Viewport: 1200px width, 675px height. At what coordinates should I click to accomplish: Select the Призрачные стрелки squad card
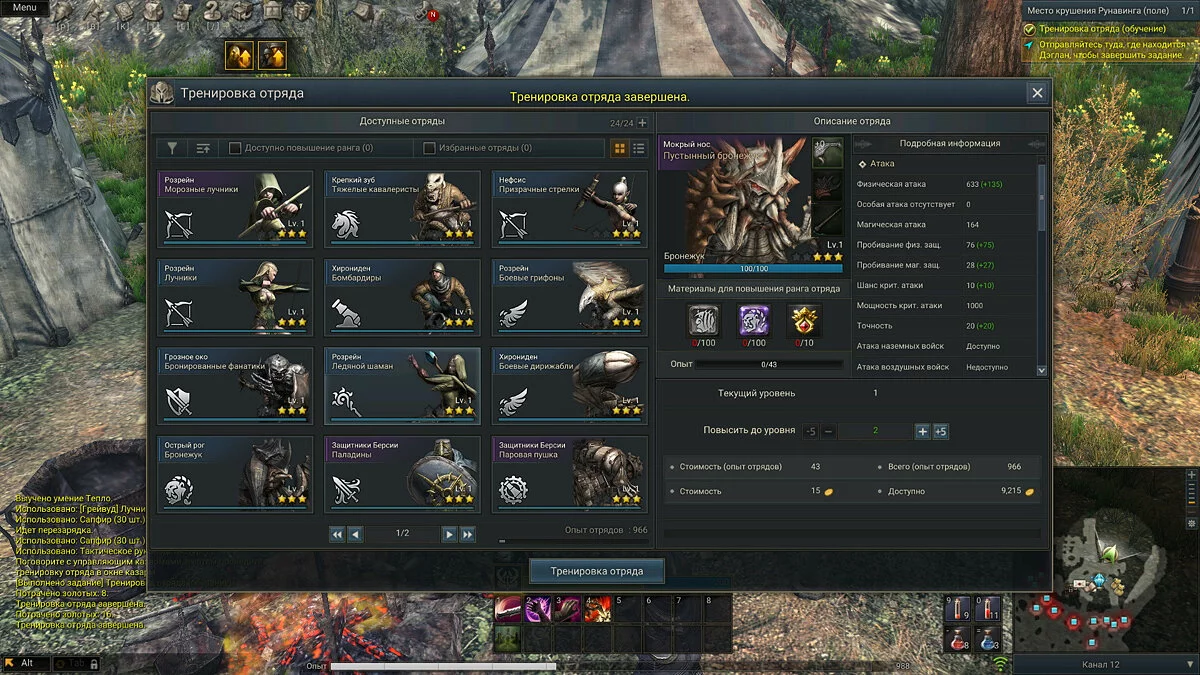point(569,209)
